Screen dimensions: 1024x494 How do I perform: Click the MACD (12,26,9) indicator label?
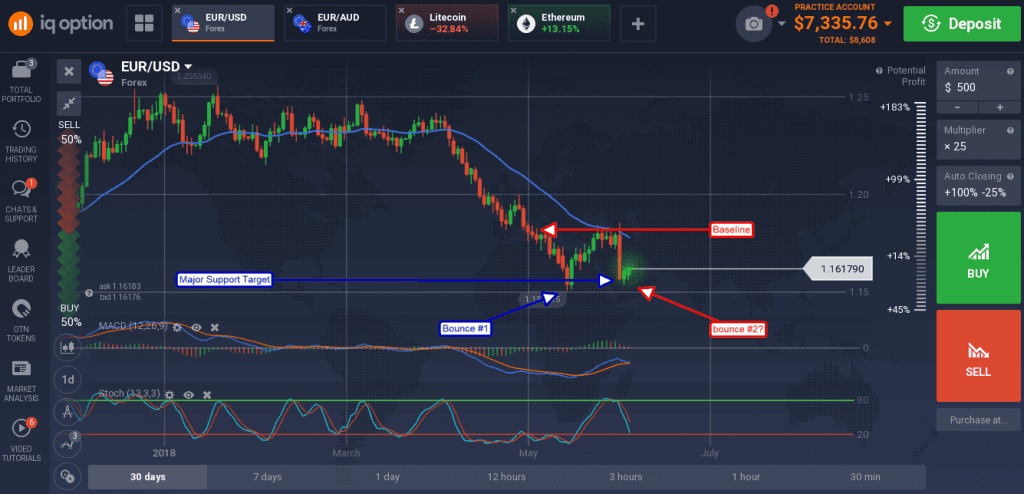coord(133,326)
